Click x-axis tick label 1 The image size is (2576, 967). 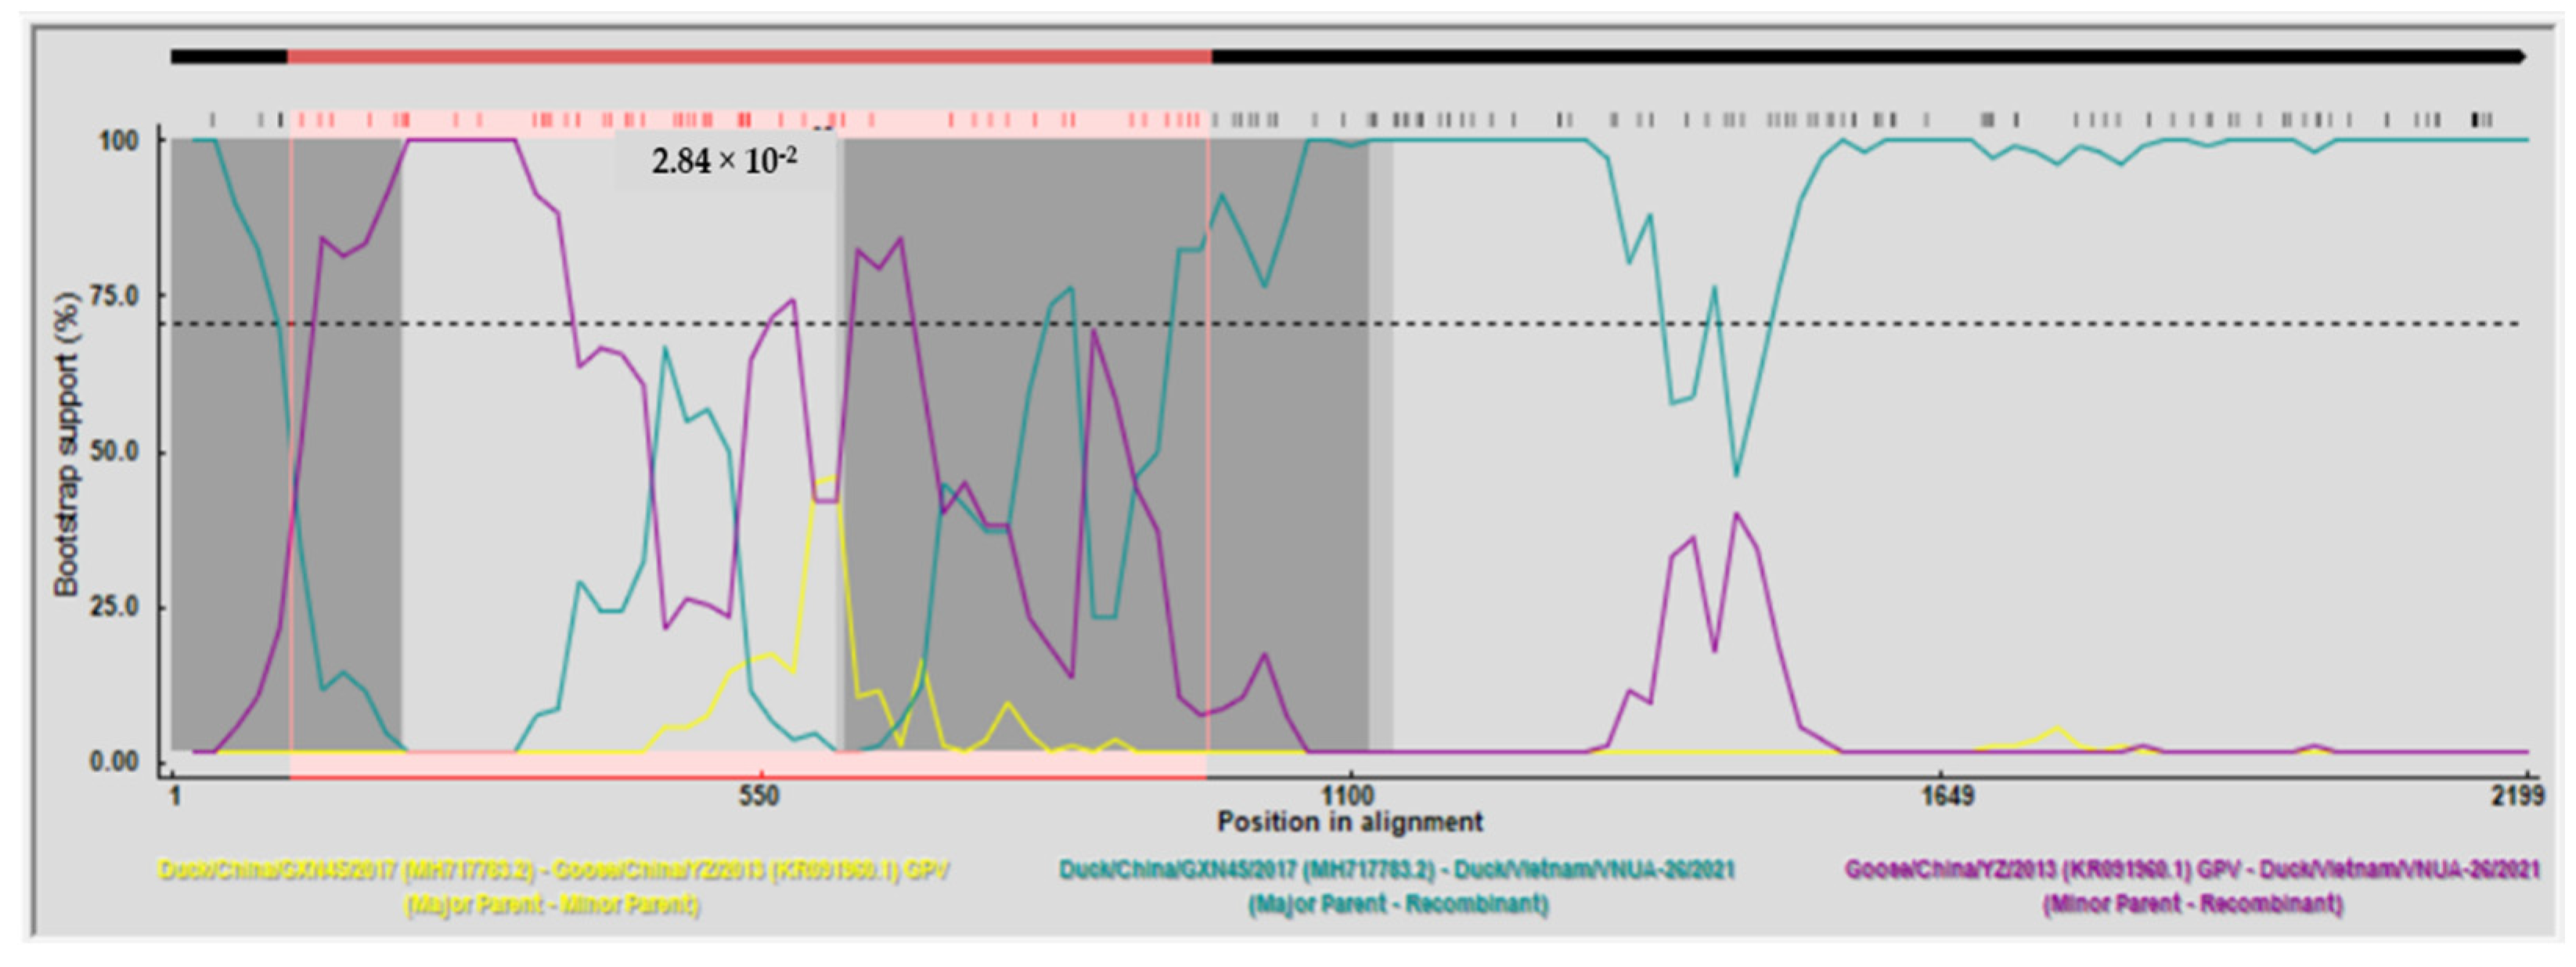(175, 796)
